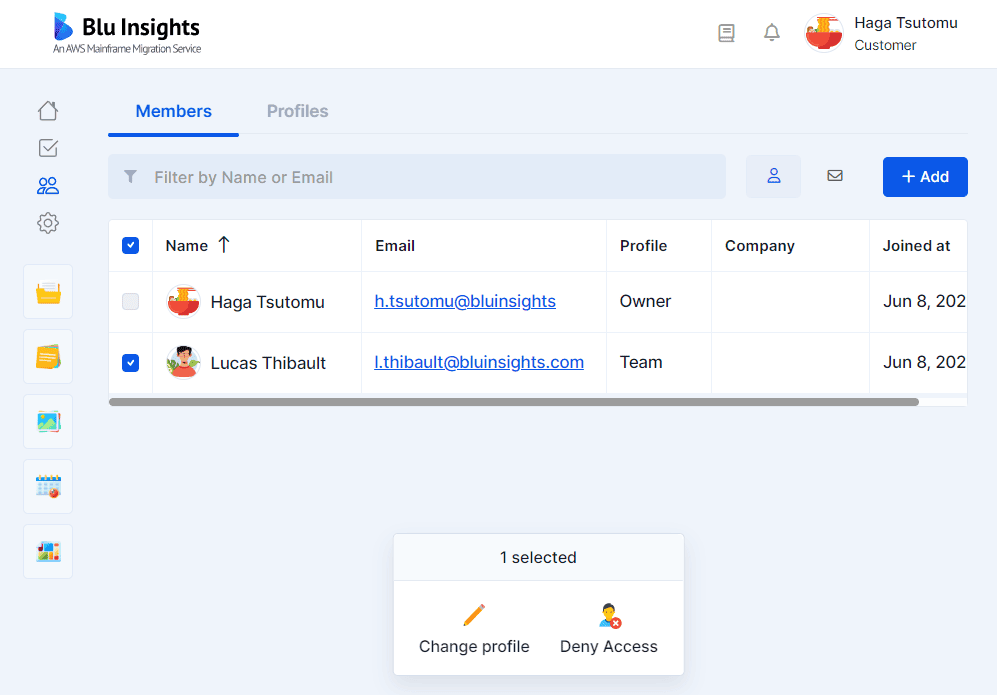The height and width of the screenshot is (695, 997).
Task: Click the horizontal table scrollbar
Action: [x=513, y=402]
